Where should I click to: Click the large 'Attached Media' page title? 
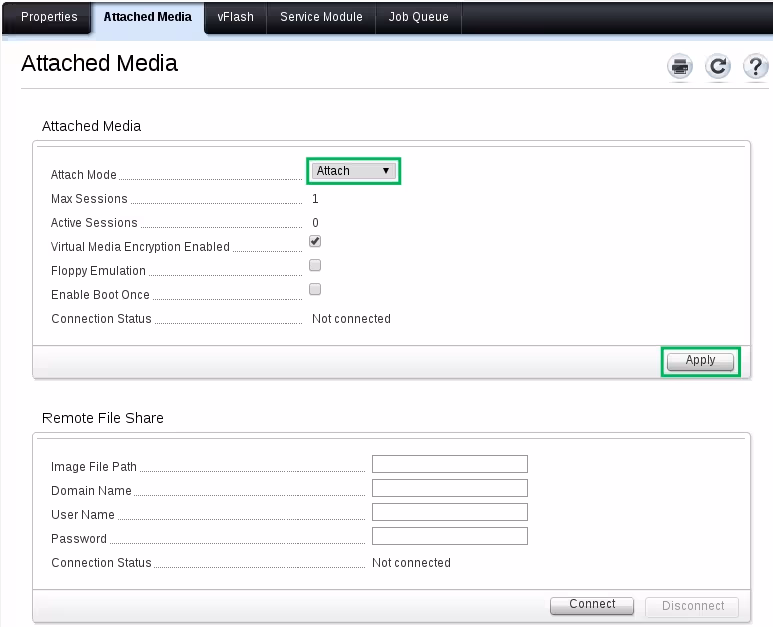99,63
